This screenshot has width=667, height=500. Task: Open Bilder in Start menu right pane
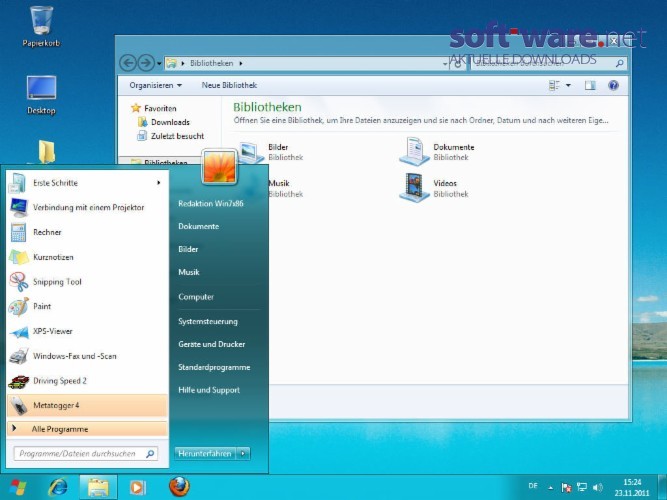188,249
